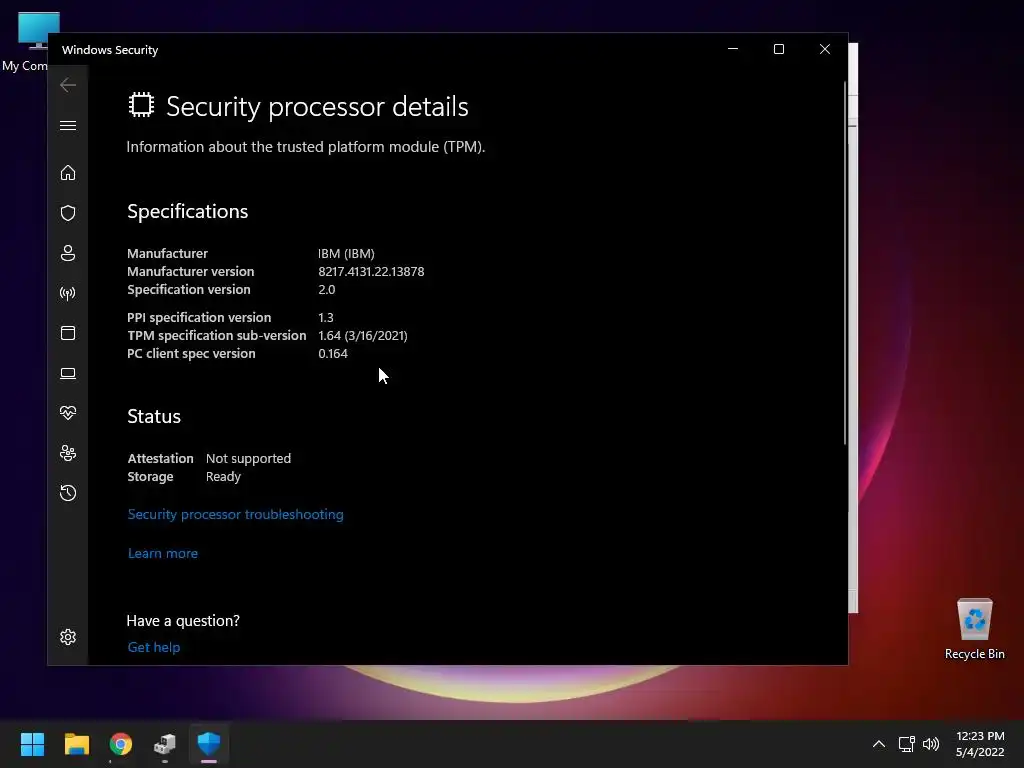The height and width of the screenshot is (768, 1024).
Task: Launch Google Chrome from the taskbar
Action: [121, 744]
